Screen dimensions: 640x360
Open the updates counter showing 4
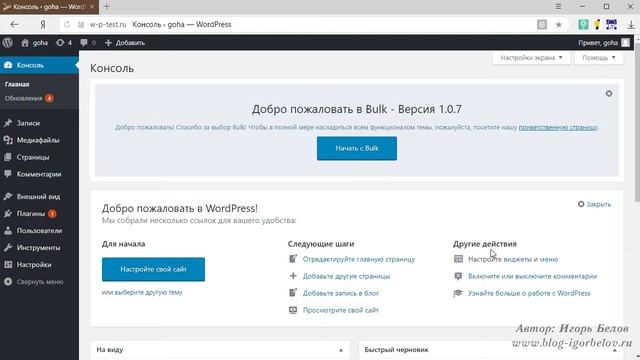[x=64, y=42]
